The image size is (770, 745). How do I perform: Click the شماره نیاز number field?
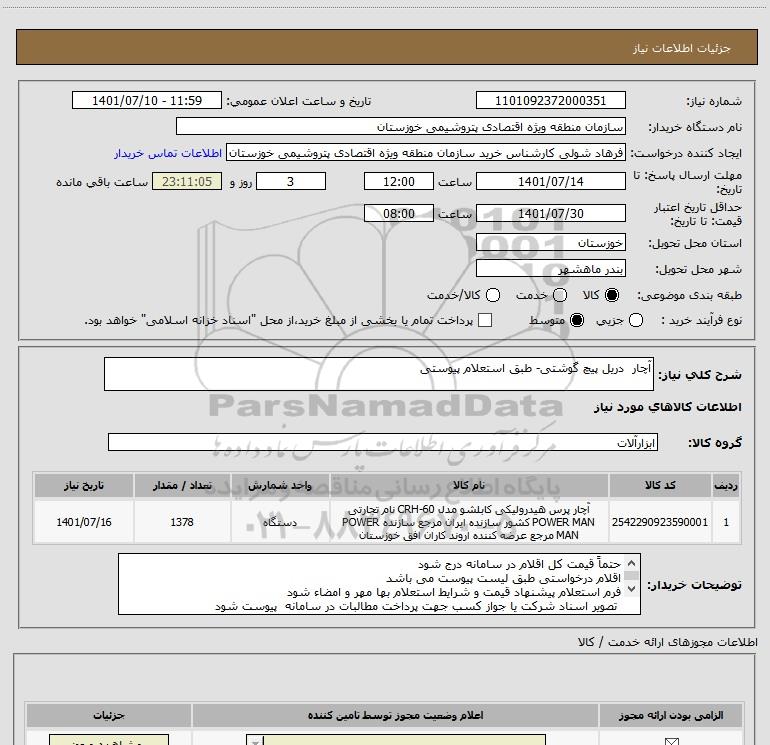click(x=550, y=101)
